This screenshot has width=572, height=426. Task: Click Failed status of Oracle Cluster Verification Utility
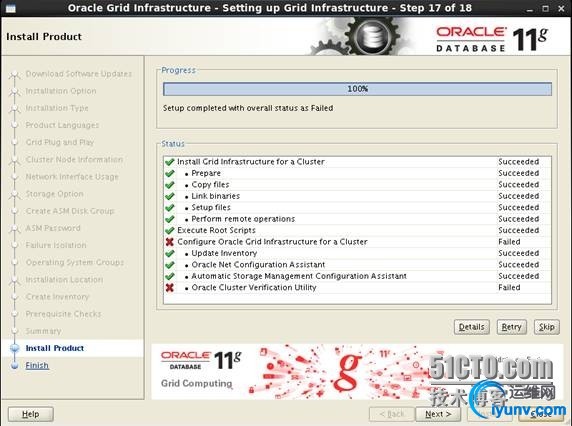coord(509,287)
